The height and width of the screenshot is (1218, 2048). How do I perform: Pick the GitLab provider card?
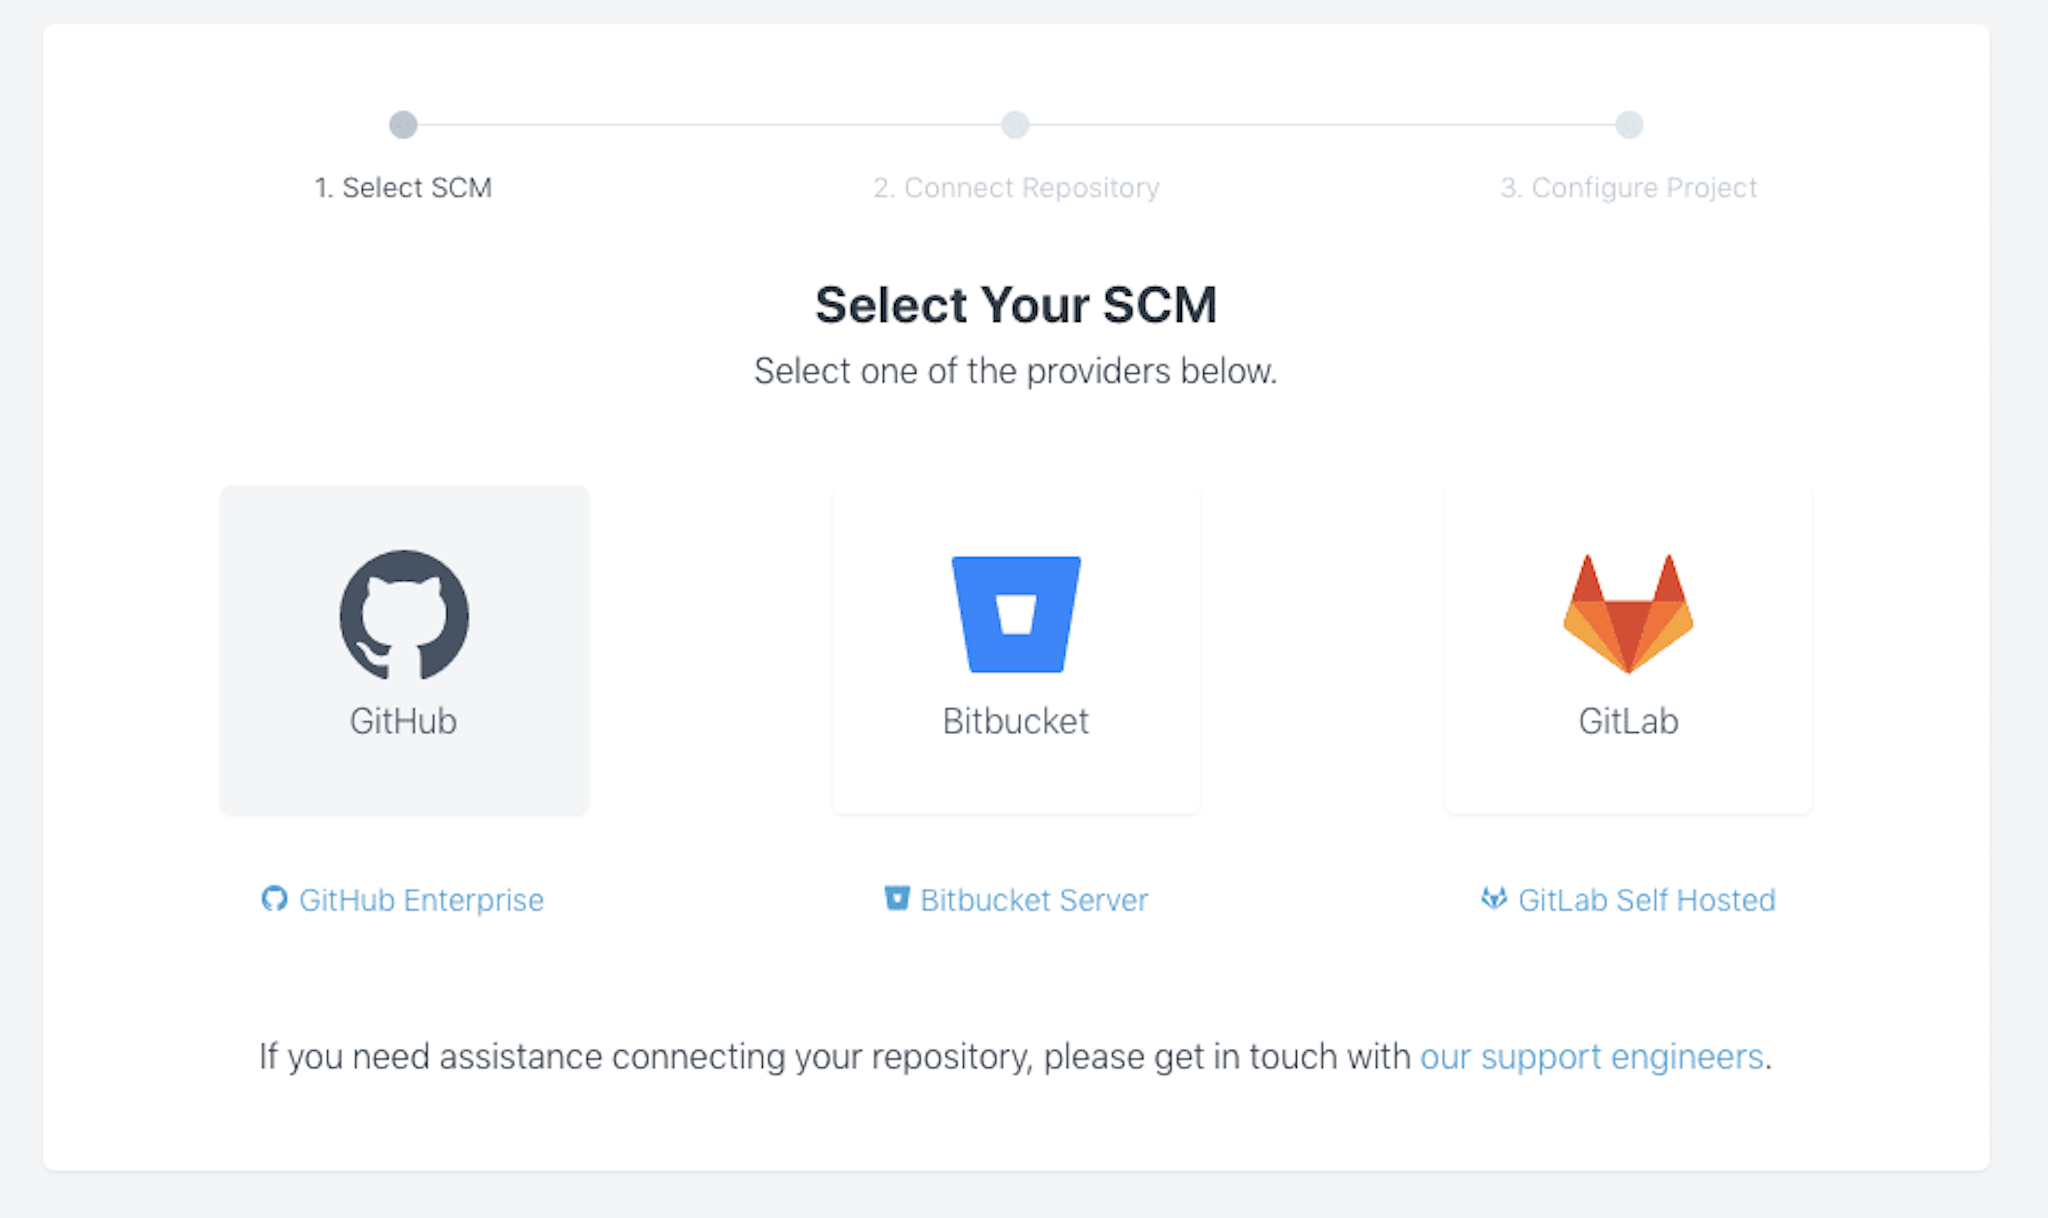click(1628, 650)
